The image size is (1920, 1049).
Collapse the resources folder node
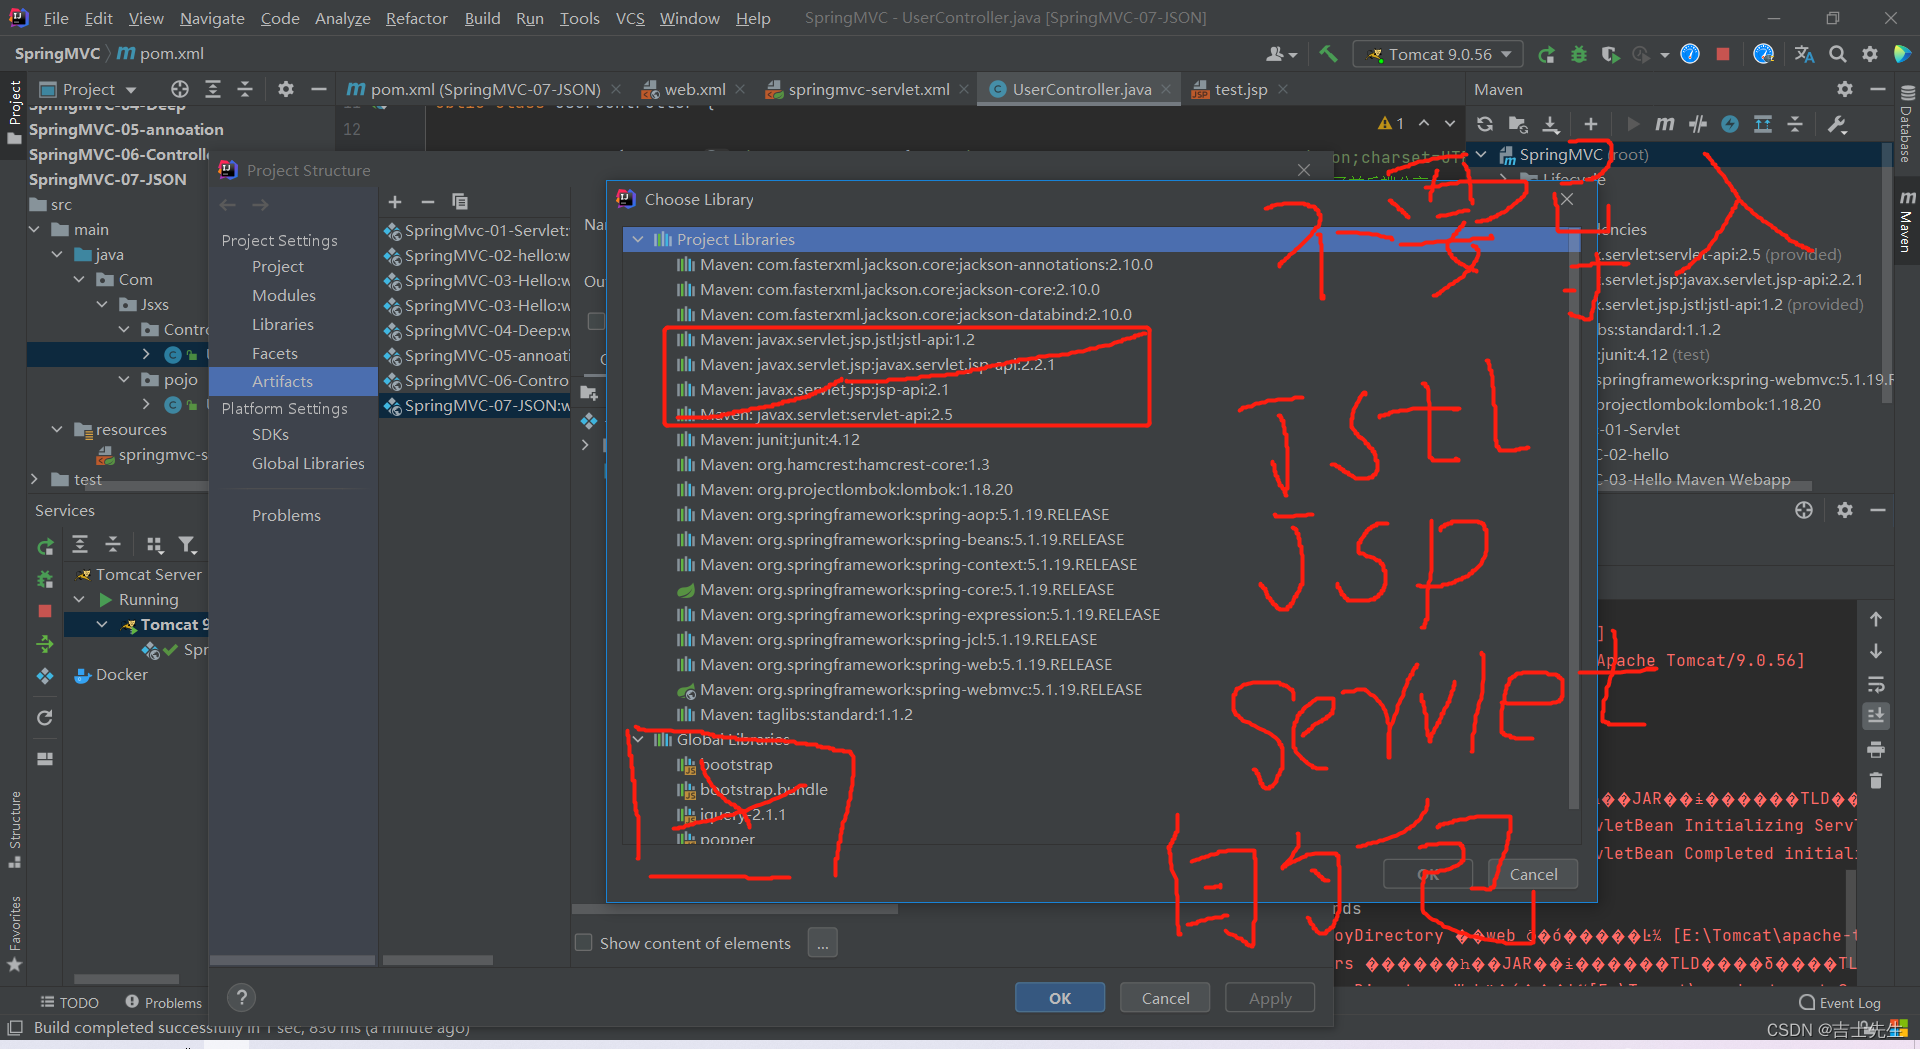[58, 429]
